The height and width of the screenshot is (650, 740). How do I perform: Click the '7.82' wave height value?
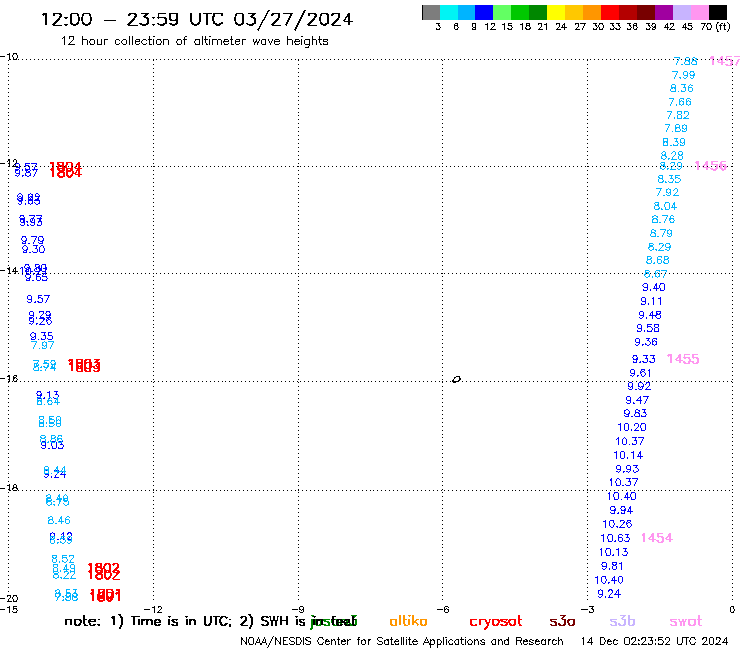[x=678, y=115]
